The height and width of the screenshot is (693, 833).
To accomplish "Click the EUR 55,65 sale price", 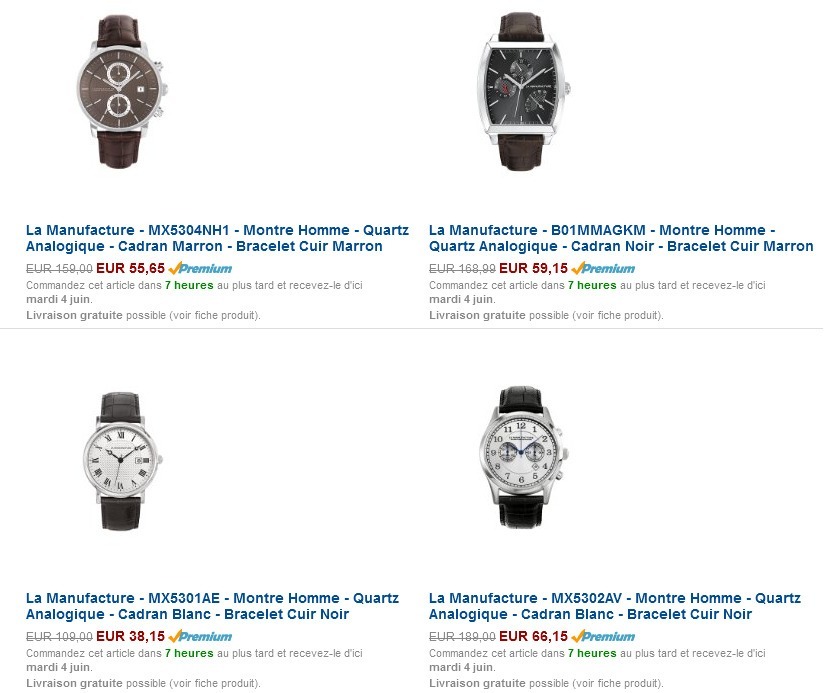I will 131,268.
